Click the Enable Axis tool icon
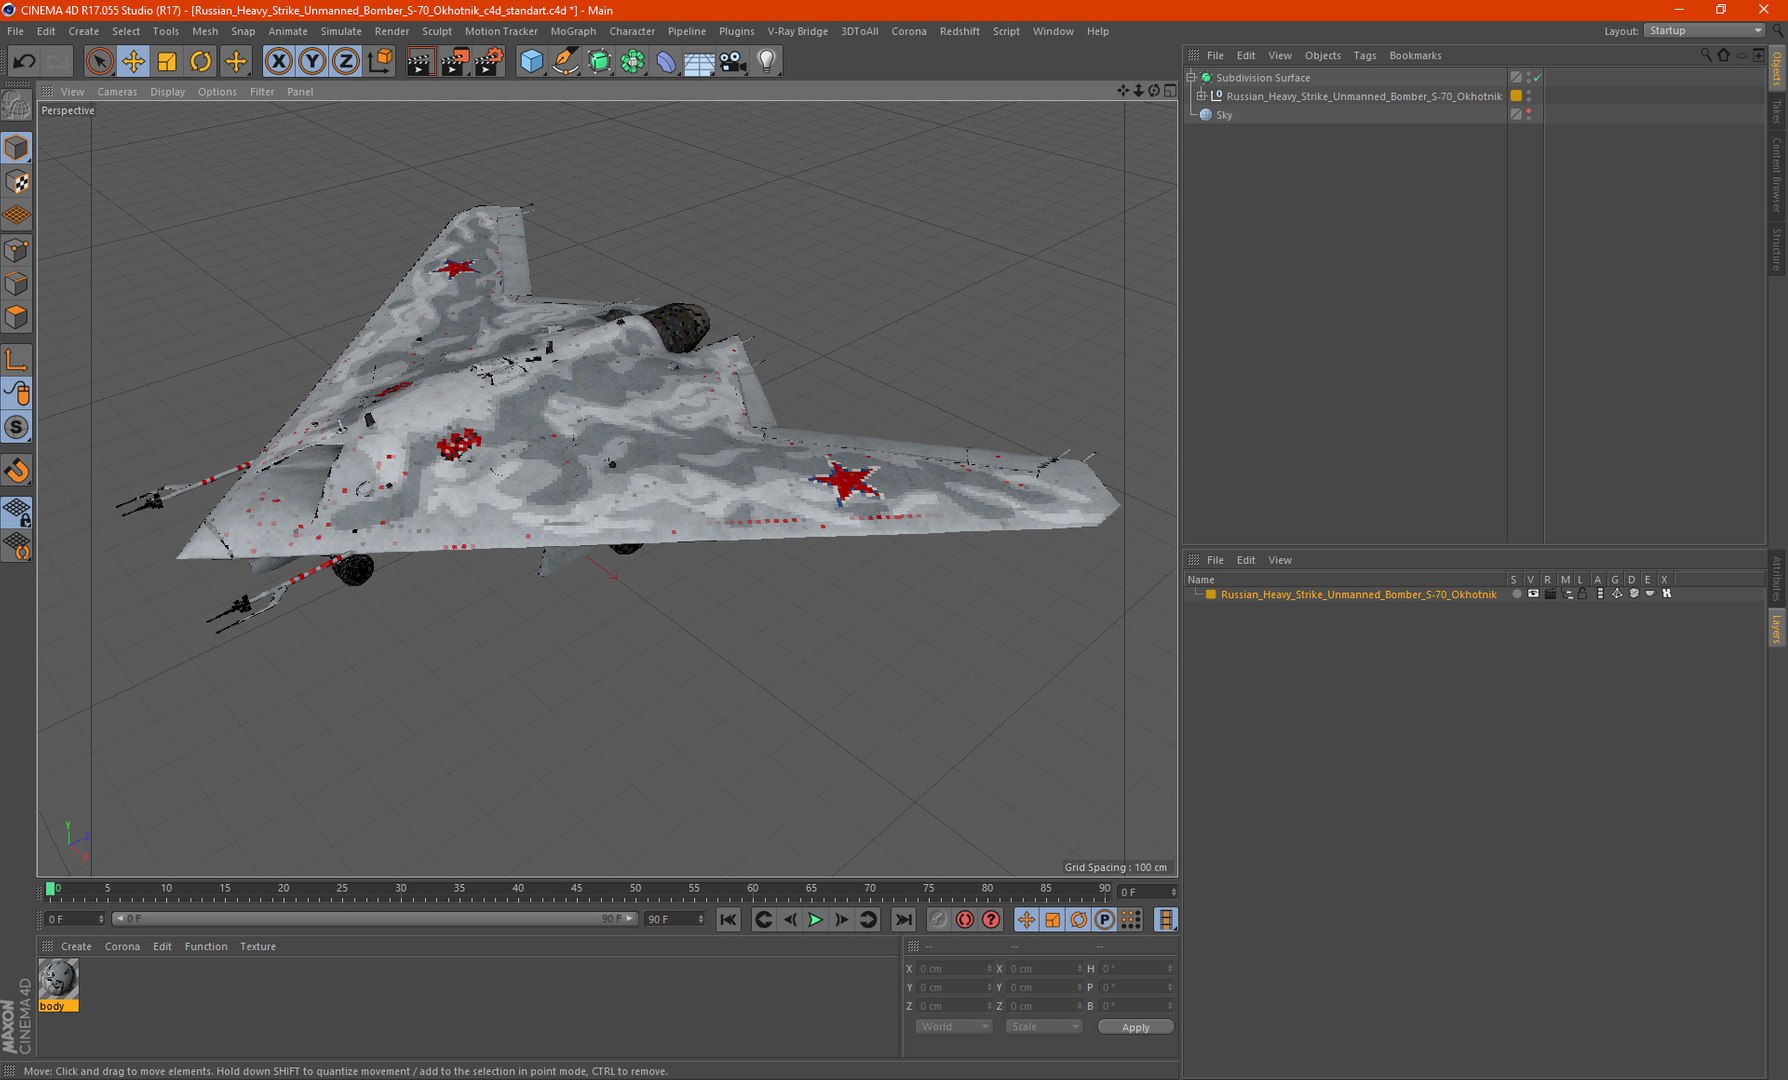The image size is (1788, 1080). coord(17,360)
